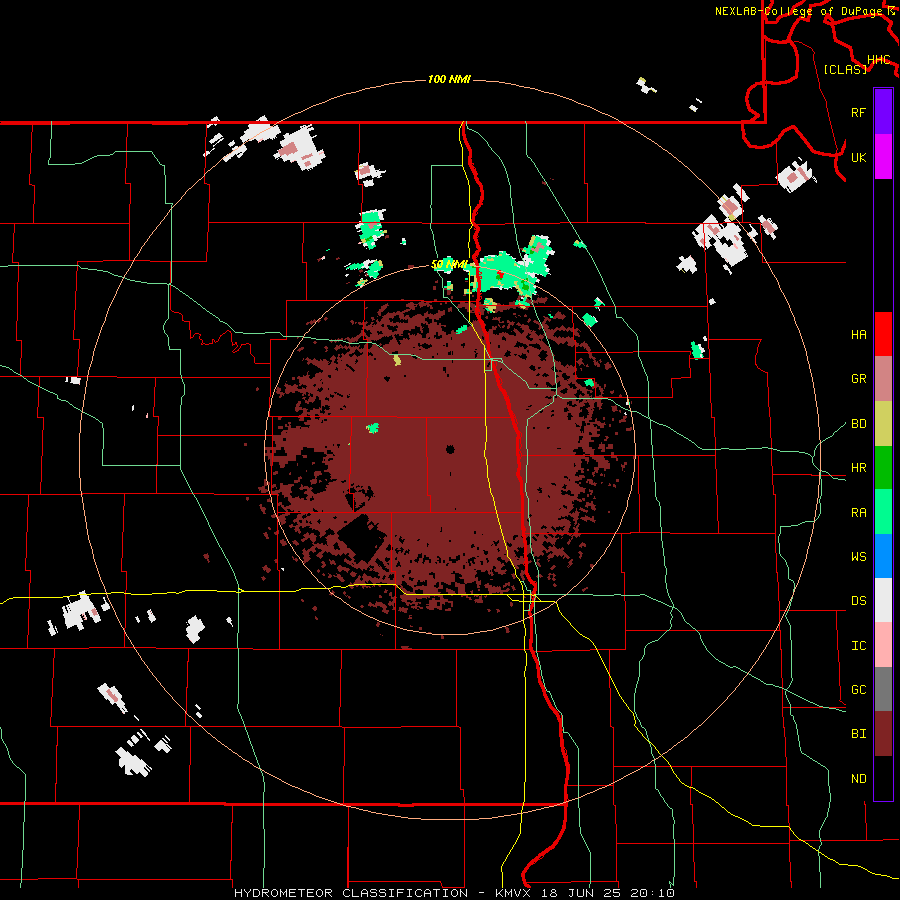The width and height of the screenshot is (900, 900).
Task: Click the IC legend label
Action: pyautogui.click(x=858, y=646)
